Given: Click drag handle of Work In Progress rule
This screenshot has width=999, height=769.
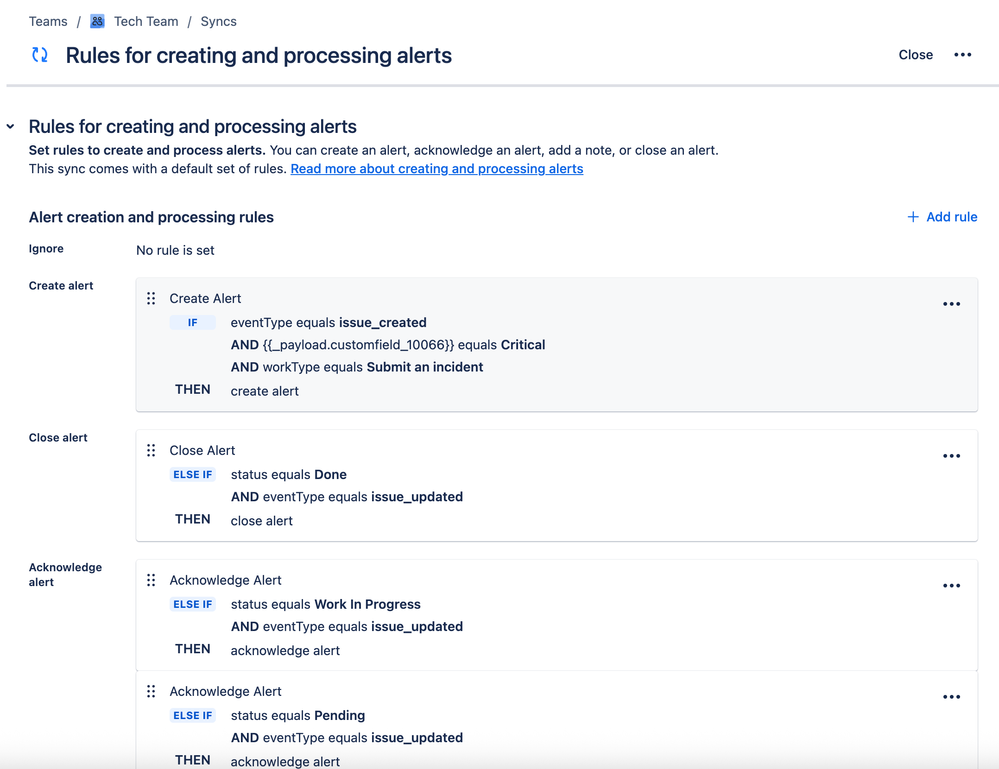Looking at the screenshot, I should 151,580.
